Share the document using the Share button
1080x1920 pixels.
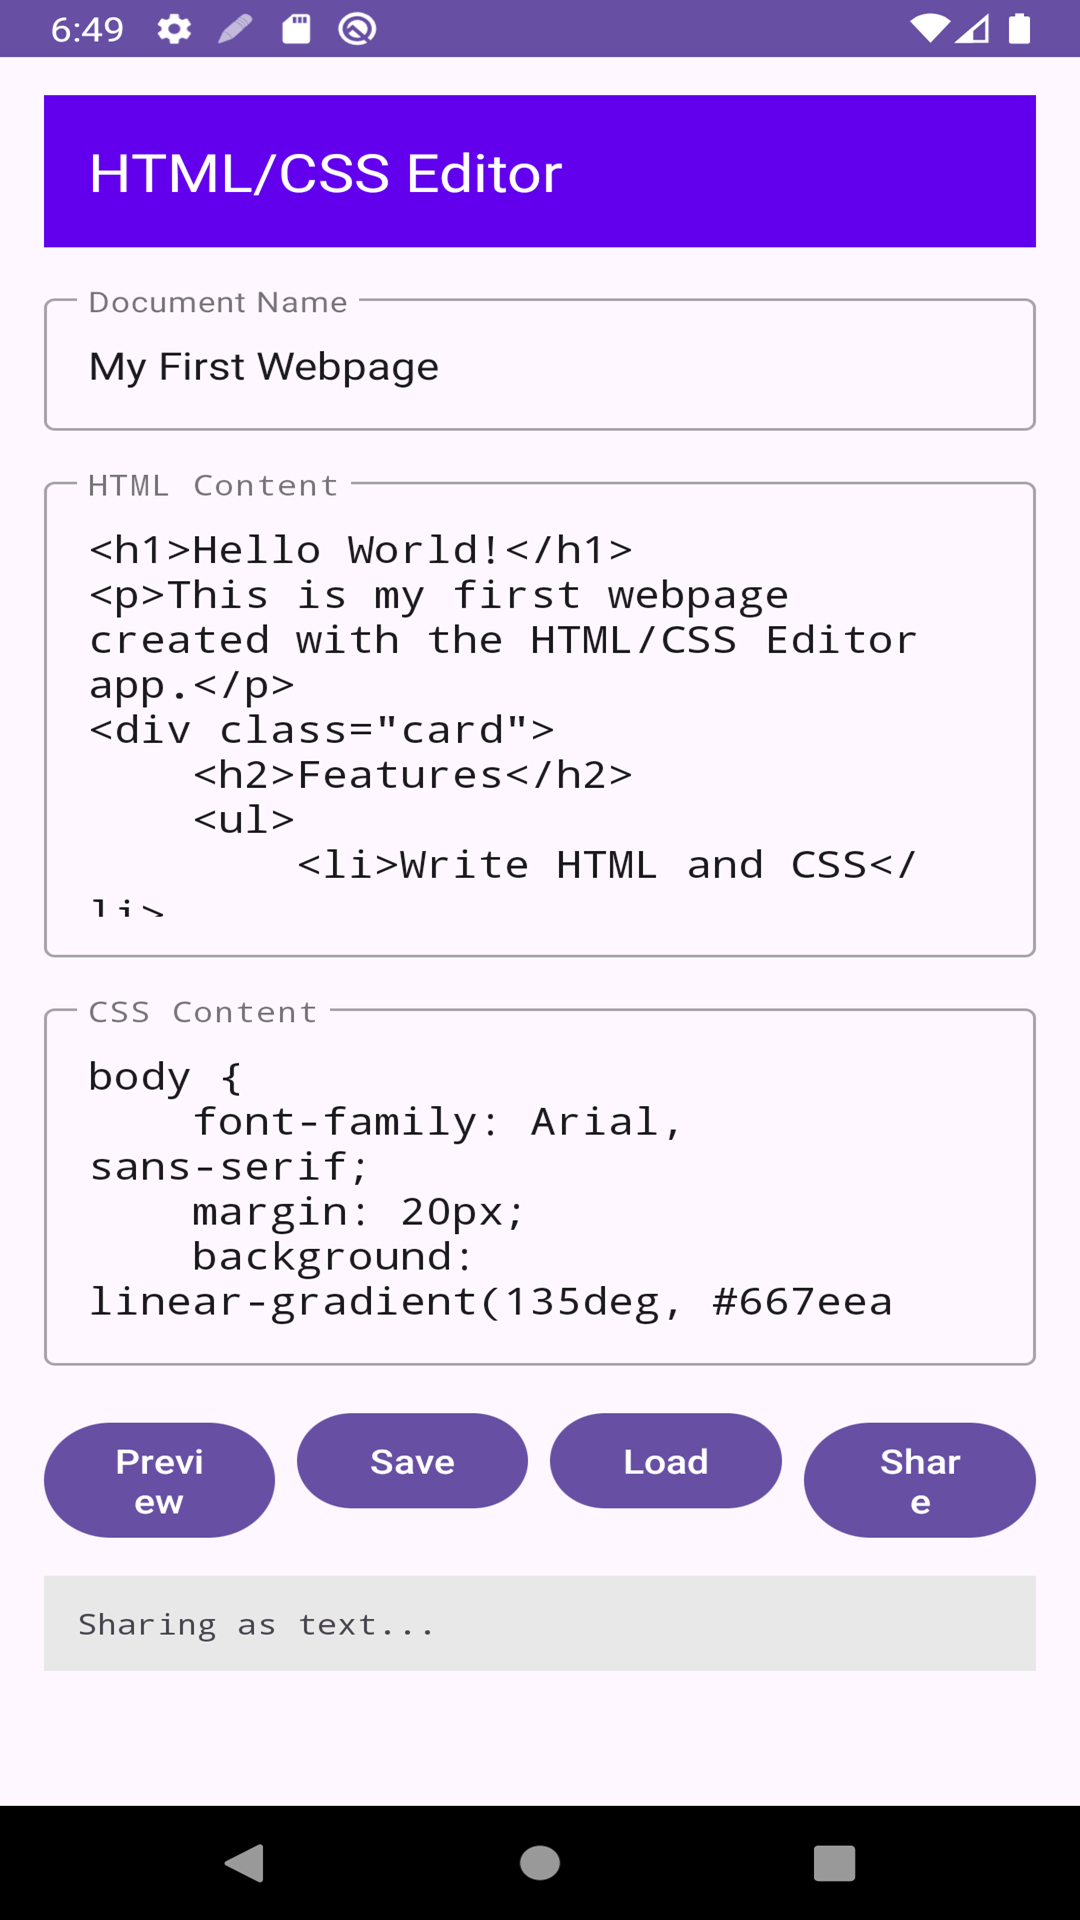[919, 1480]
